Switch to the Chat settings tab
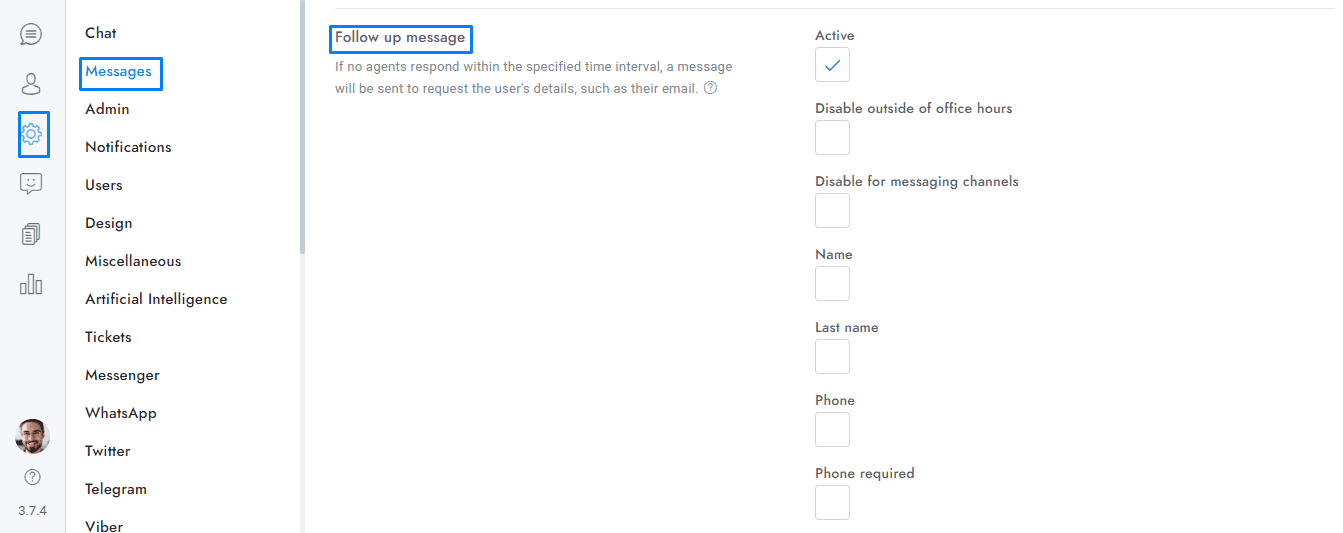This screenshot has width=1343, height=533. pyautogui.click(x=101, y=33)
